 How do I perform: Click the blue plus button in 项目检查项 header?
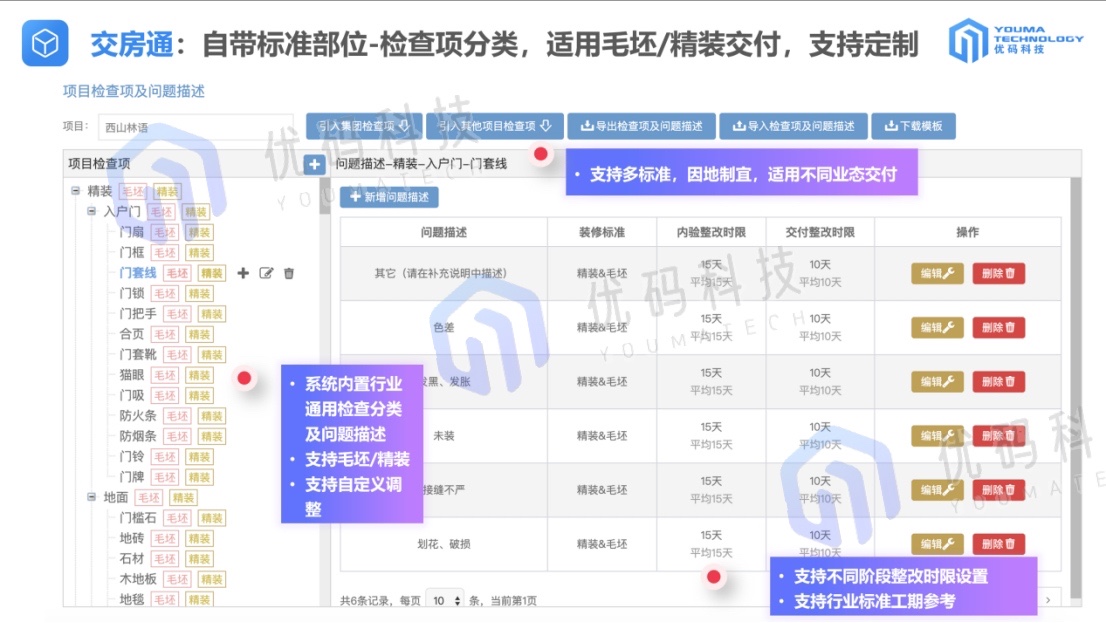point(314,165)
